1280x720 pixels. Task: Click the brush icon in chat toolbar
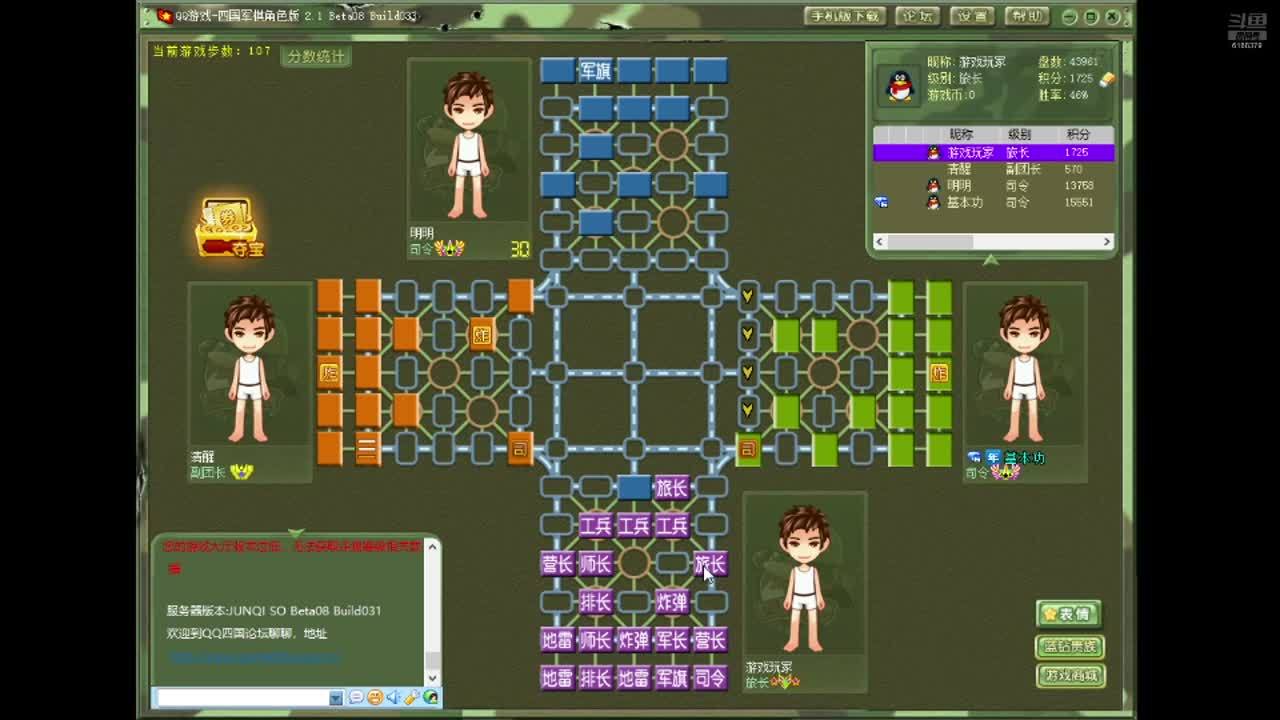tap(412, 697)
